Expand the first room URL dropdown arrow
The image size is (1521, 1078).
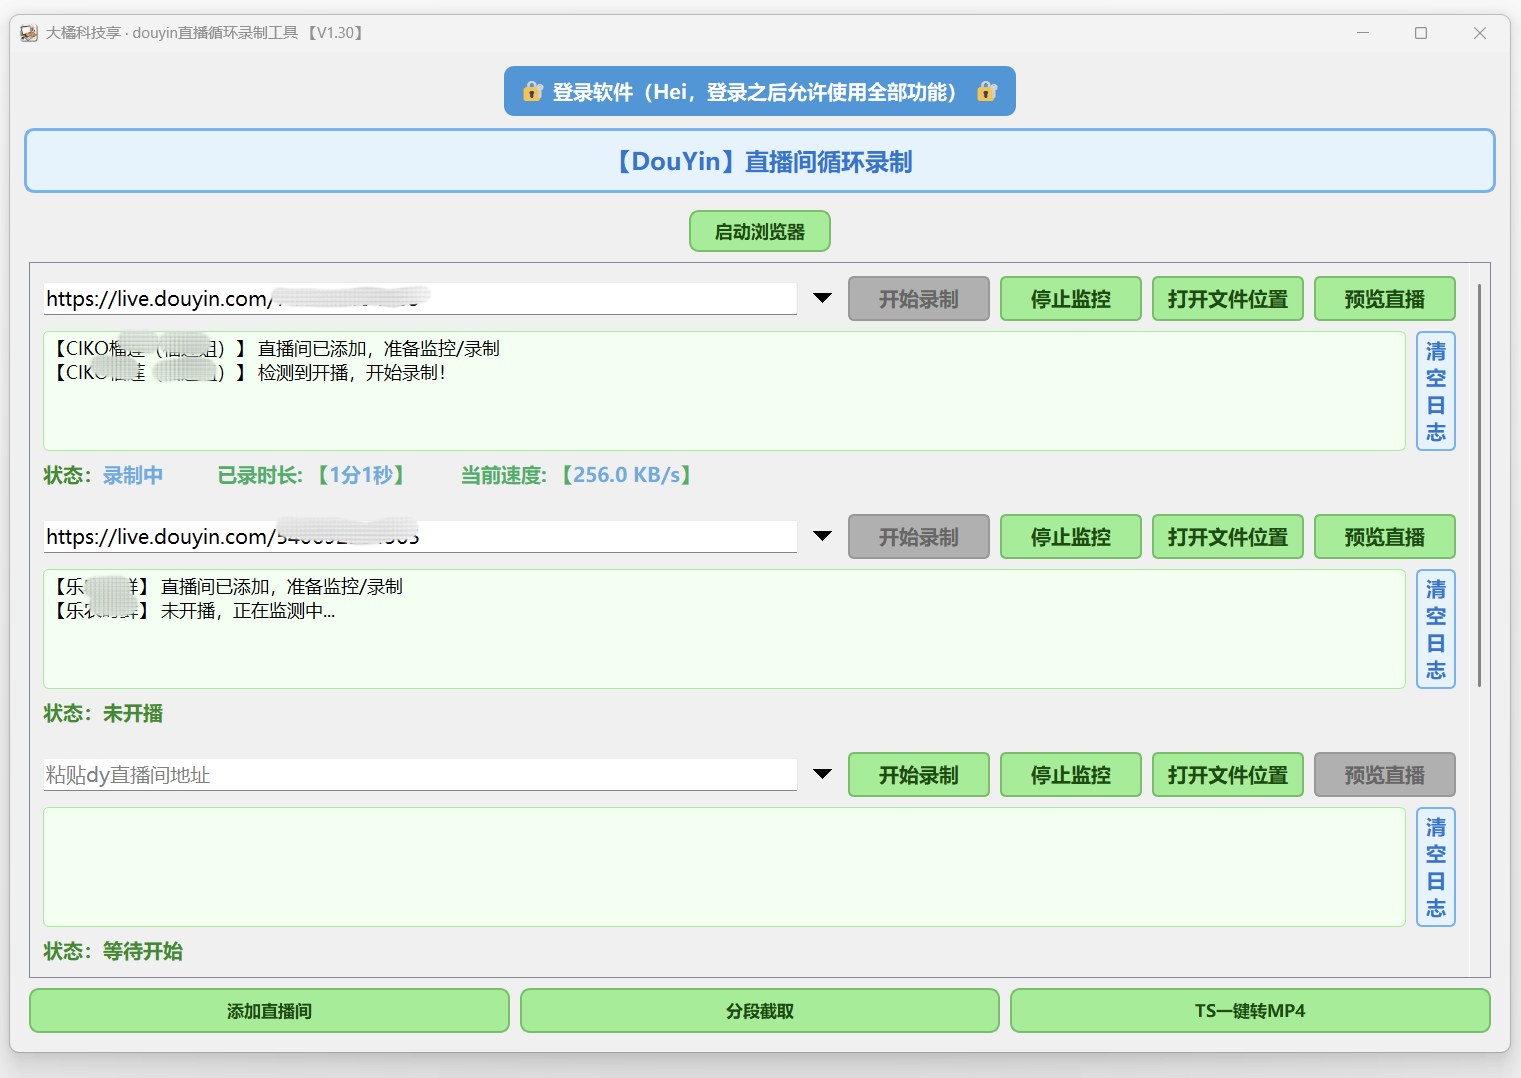click(x=822, y=298)
